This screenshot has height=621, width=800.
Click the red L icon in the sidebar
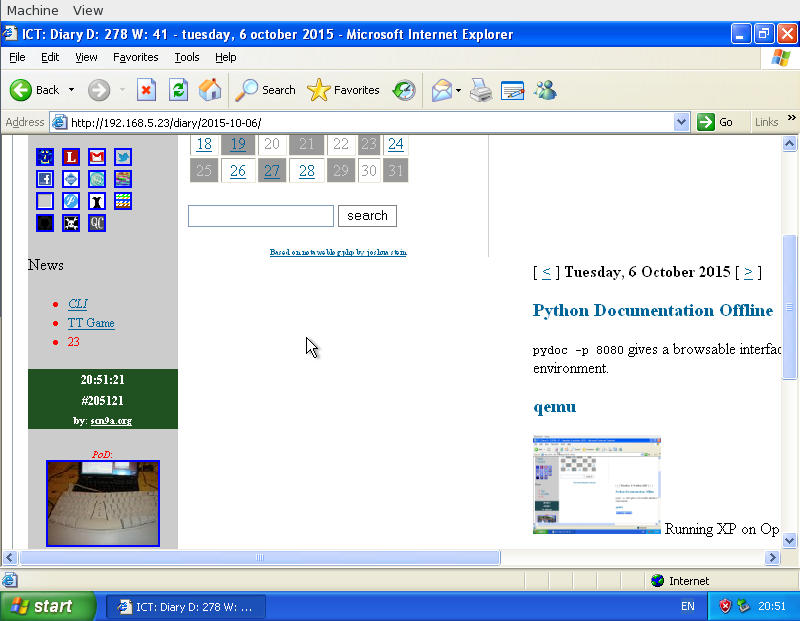point(71,156)
